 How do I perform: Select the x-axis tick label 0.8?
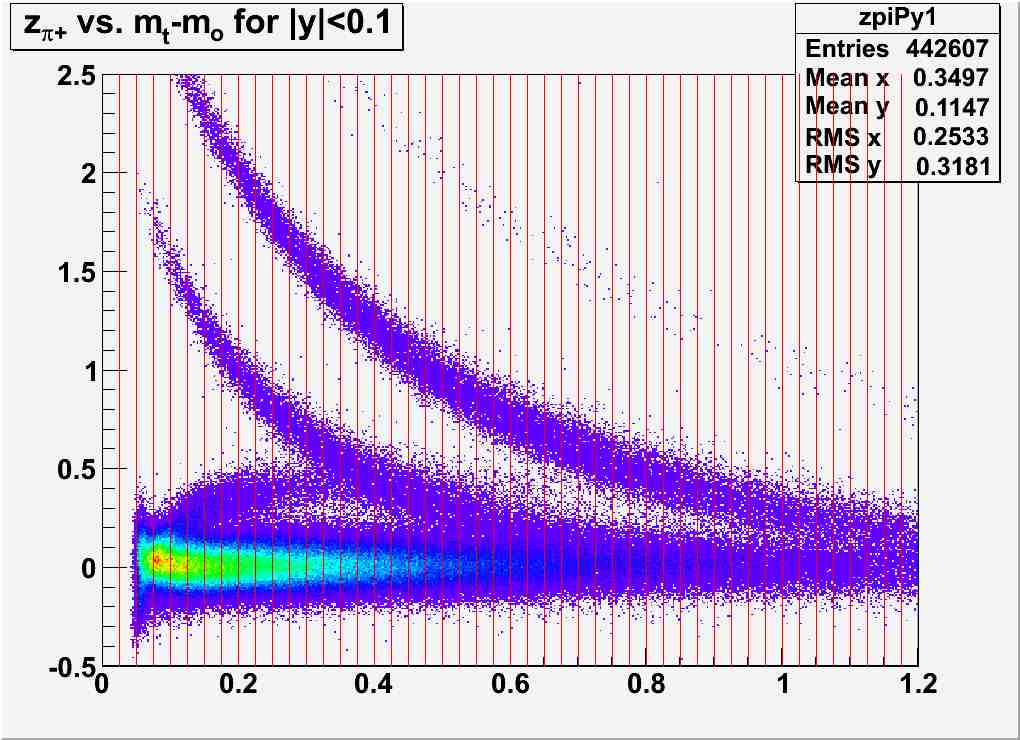tap(646, 685)
